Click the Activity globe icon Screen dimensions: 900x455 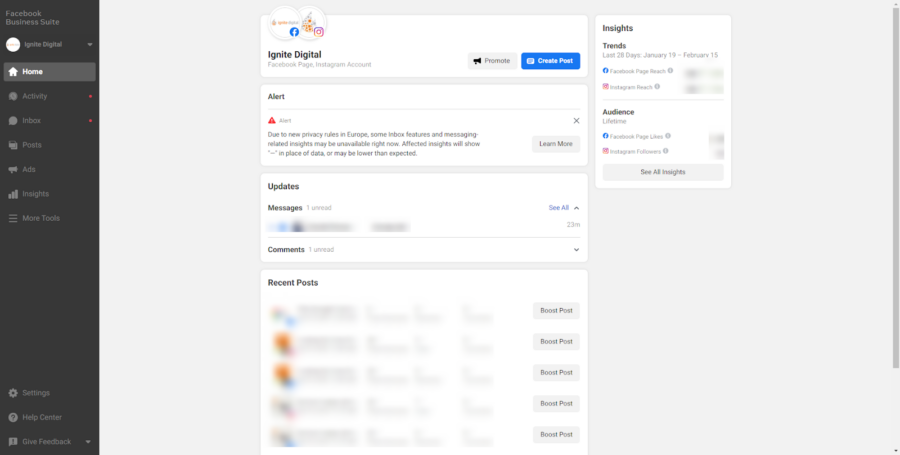click(x=13, y=96)
